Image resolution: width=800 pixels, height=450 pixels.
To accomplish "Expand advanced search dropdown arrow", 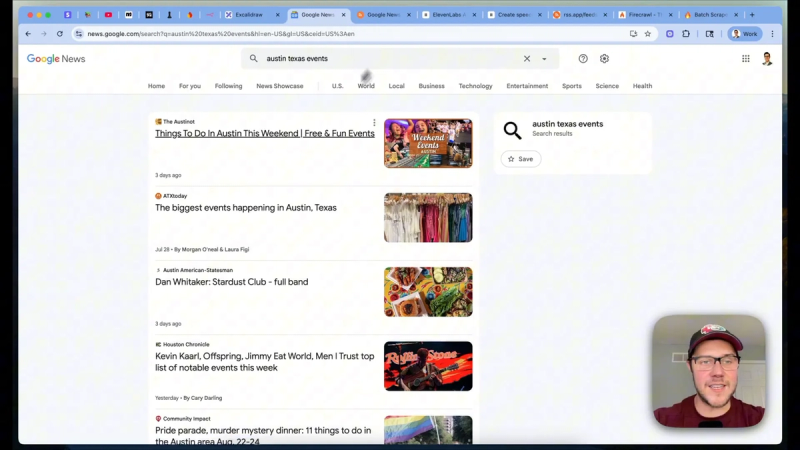I will (x=544, y=59).
